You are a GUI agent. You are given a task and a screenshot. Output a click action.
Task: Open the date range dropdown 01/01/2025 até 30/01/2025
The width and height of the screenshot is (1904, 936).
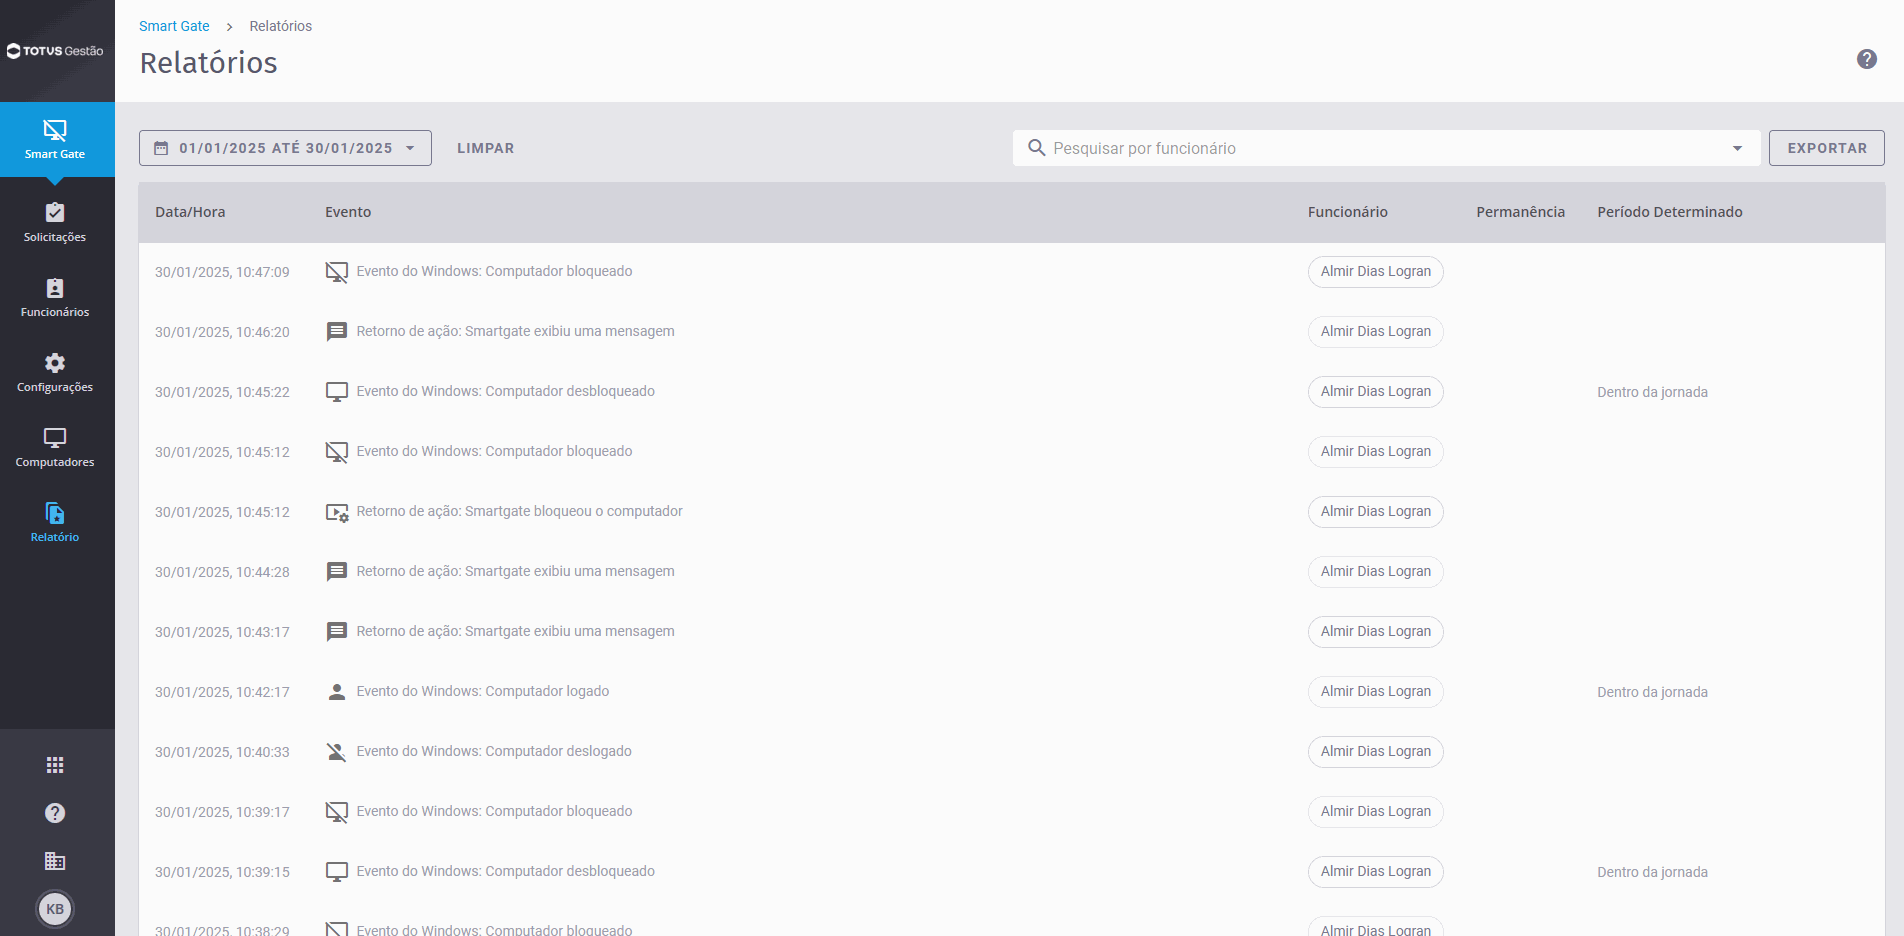tap(285, 148)
